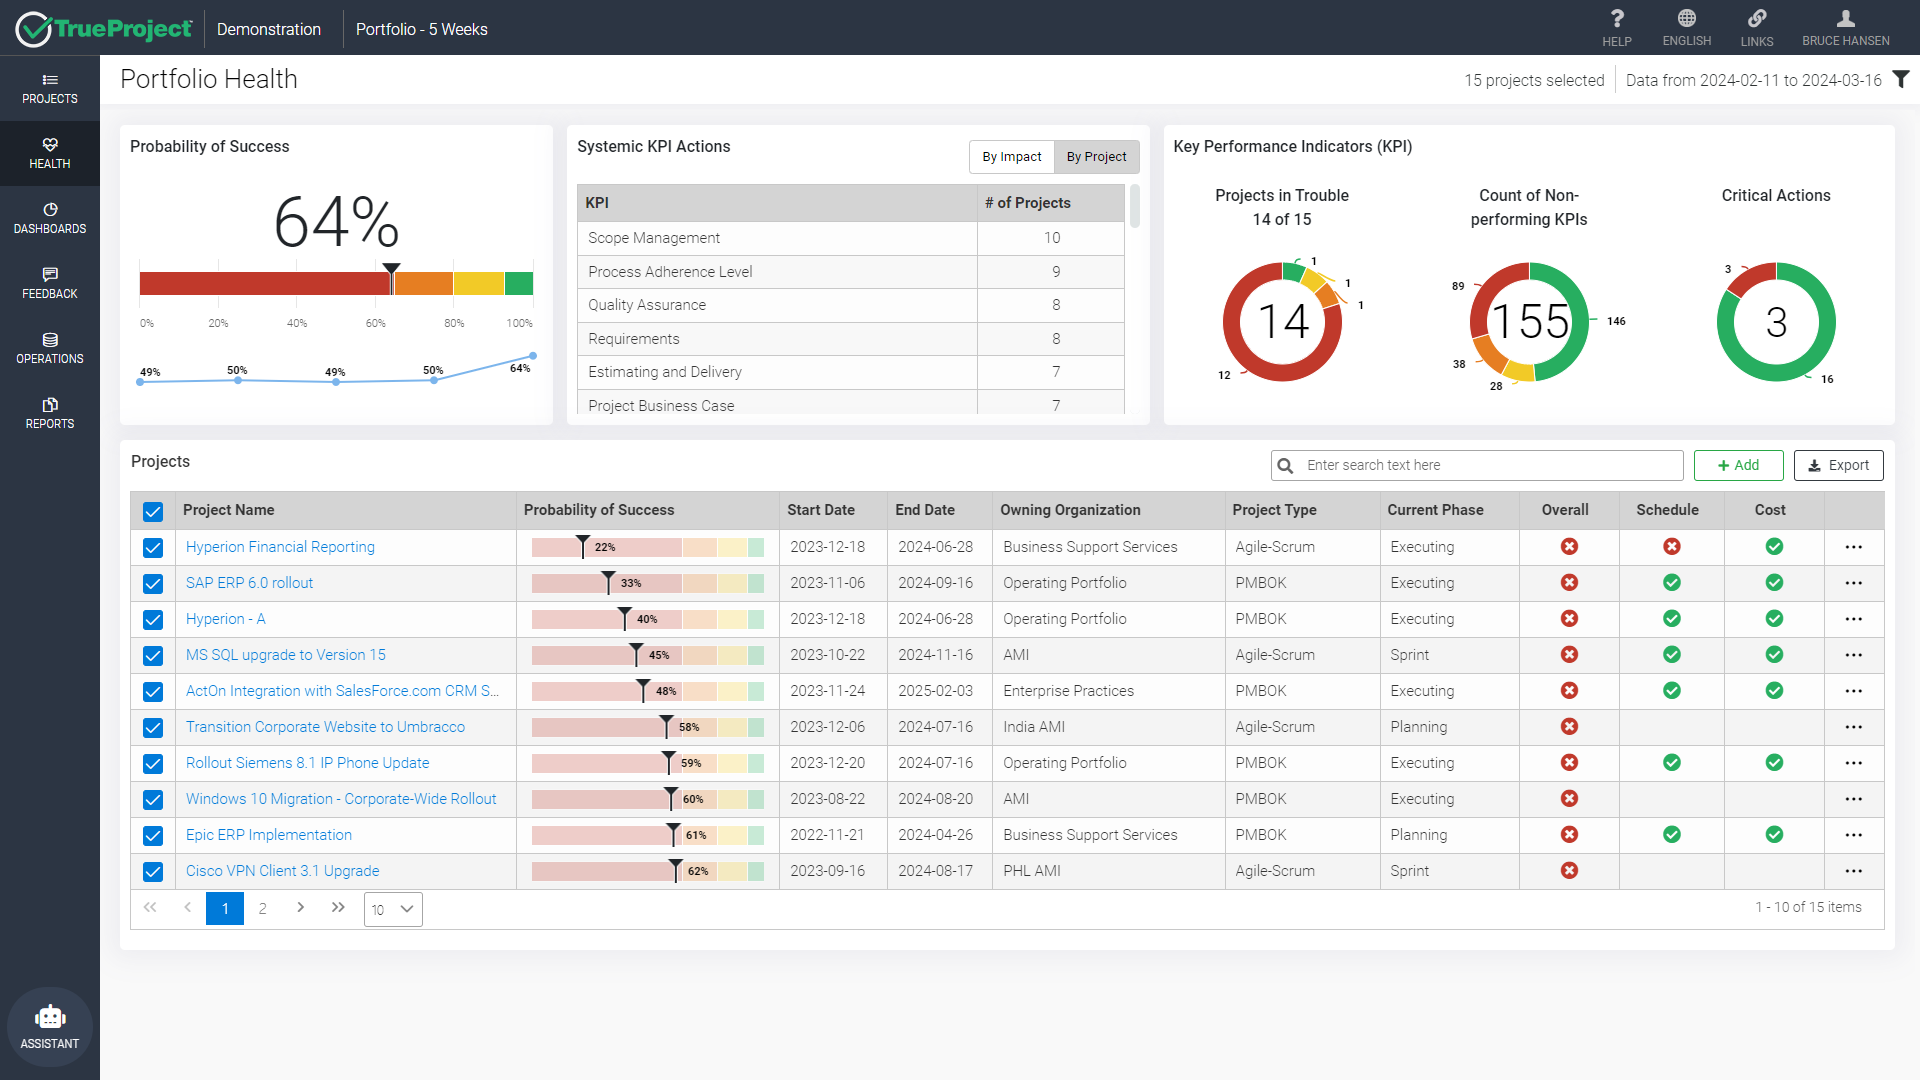Viewport: 1920px width, 1080px height.
Task: Open the portfolio filter icon
Action: pos(1900,79)
